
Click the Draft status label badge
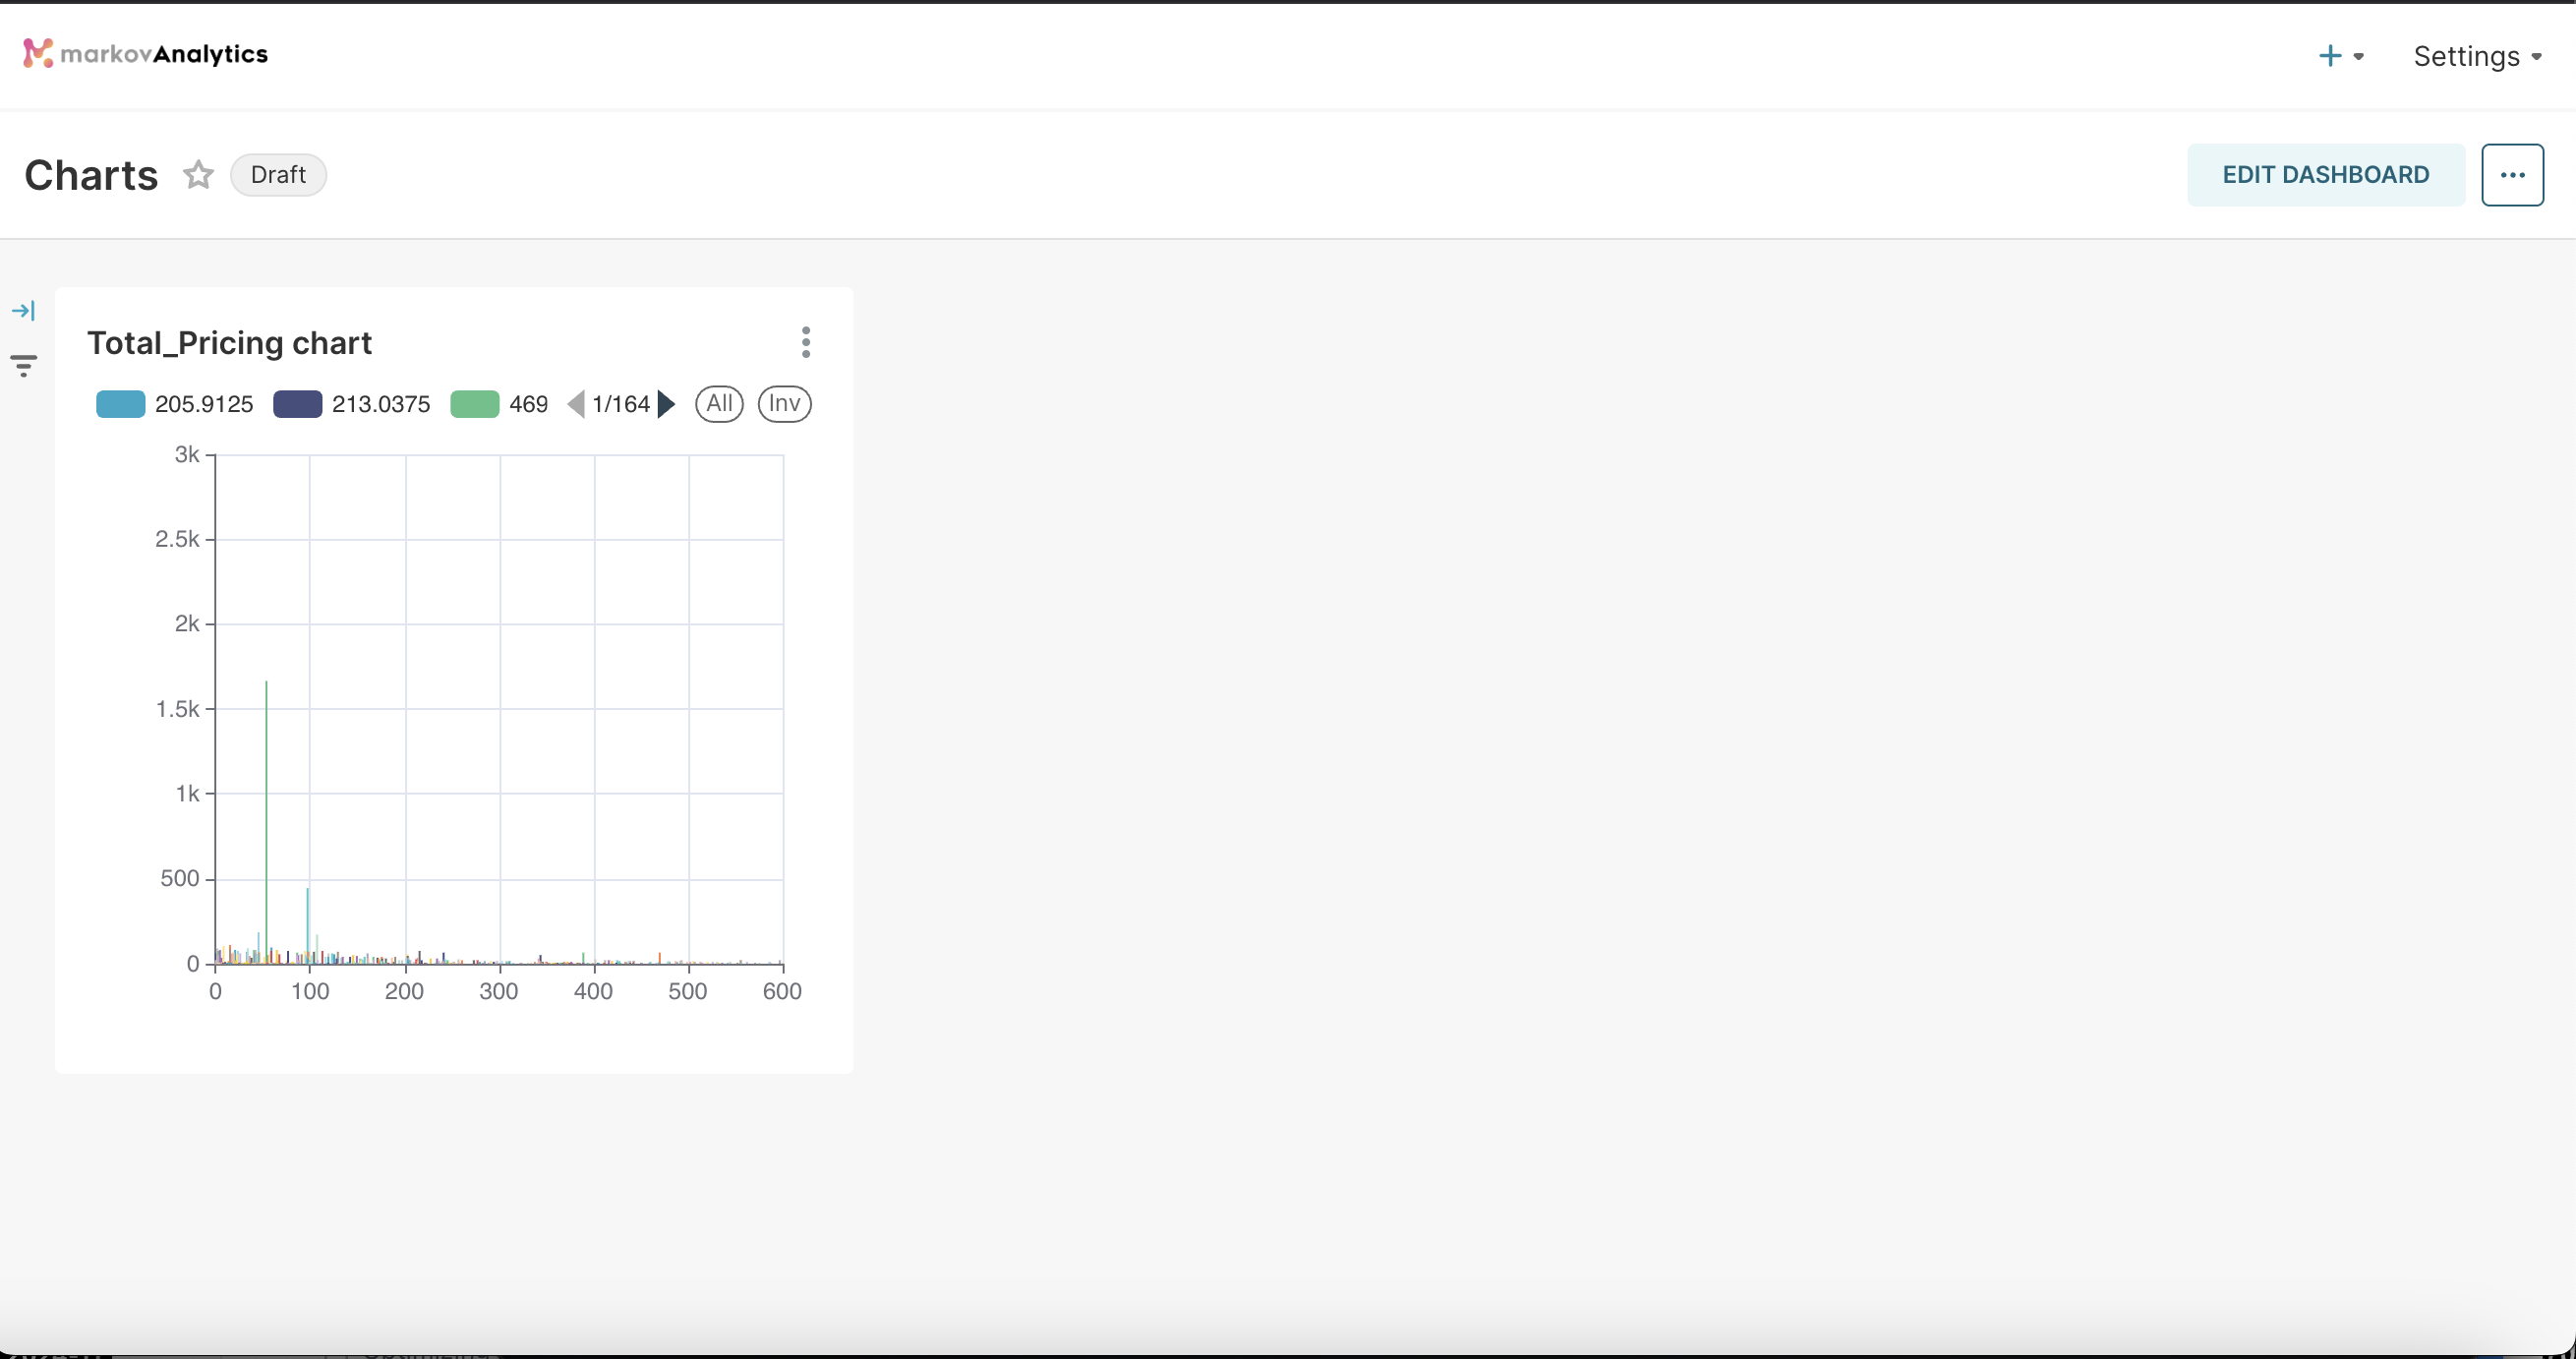click(x=277, y=174)
